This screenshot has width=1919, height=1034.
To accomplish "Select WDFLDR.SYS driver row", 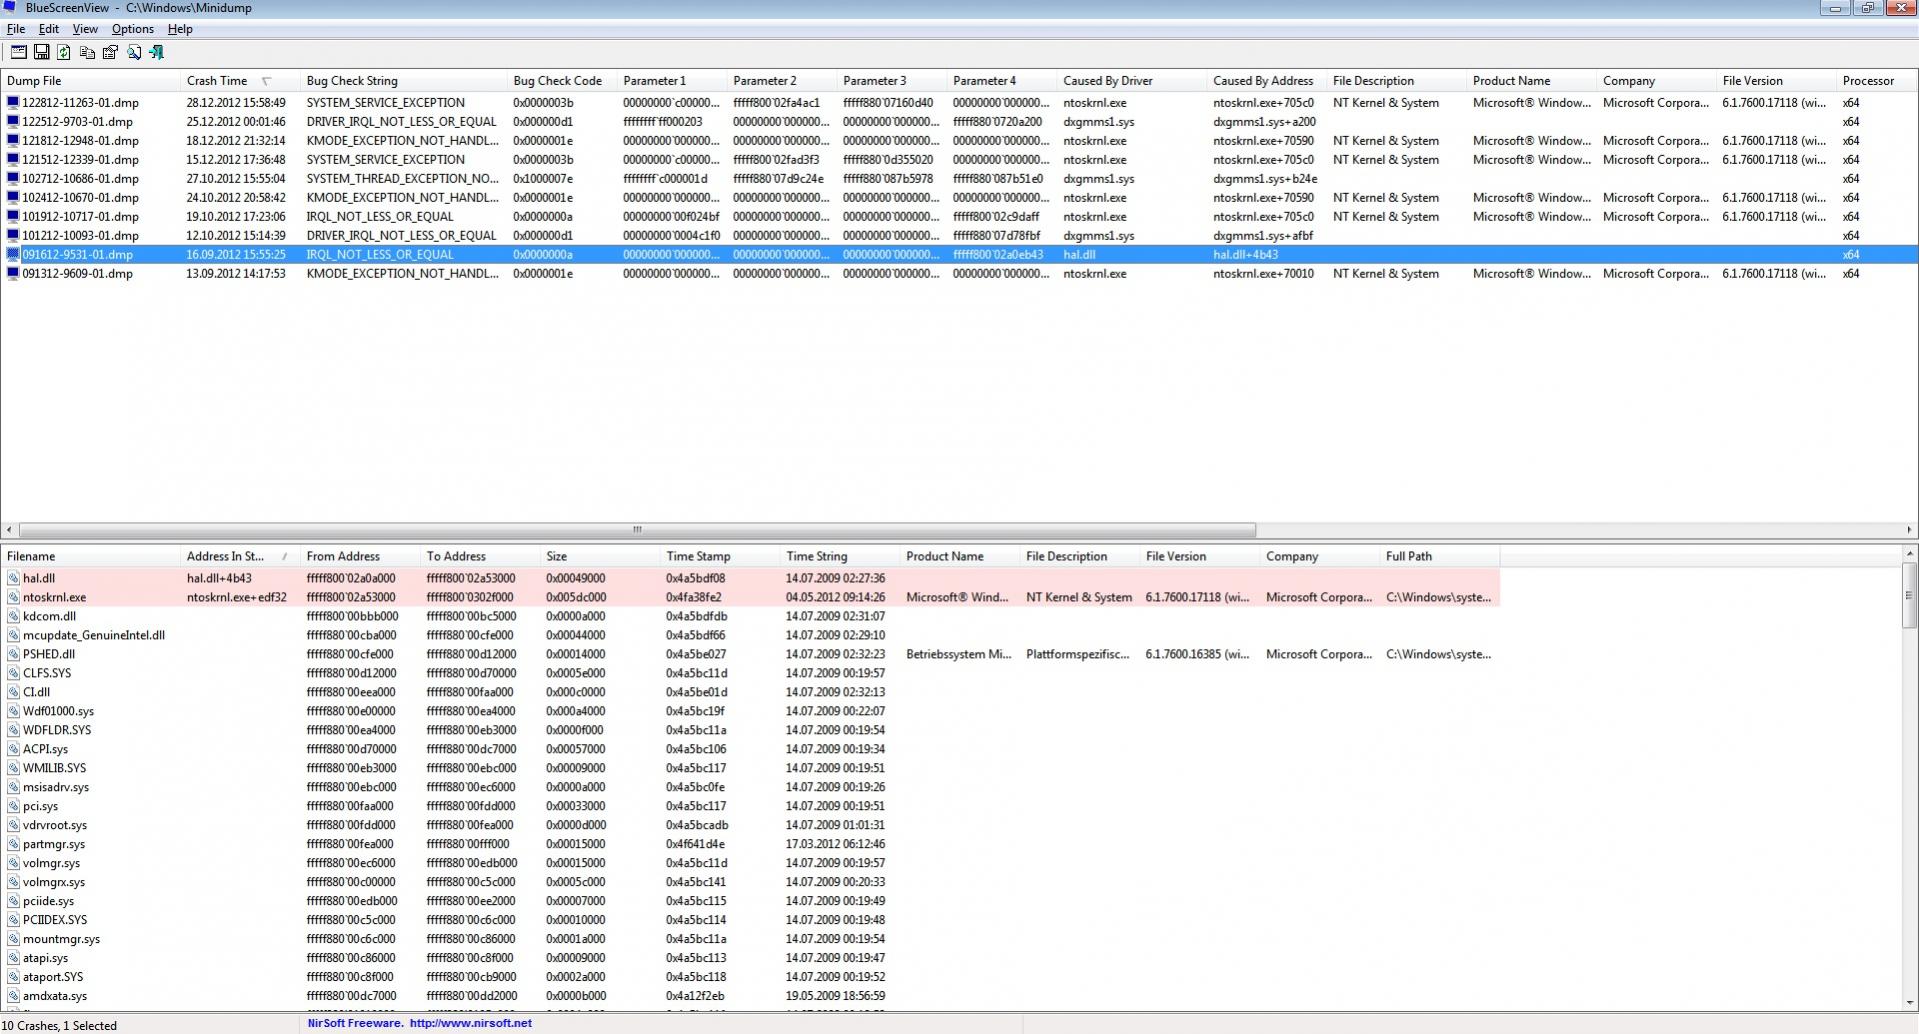I will [750, 730].
